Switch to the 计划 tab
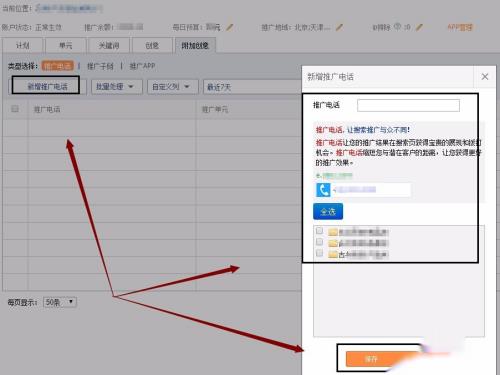 pyautogui.click(x=23, y=46)
